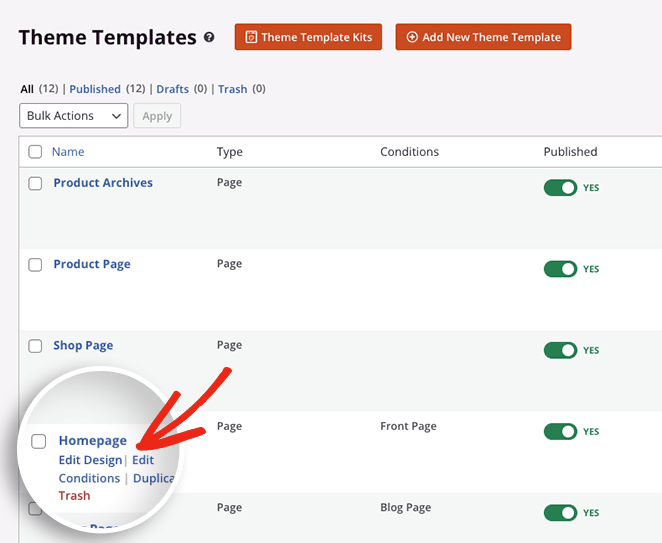Click the help question mark icon
The width and height of the screenshot is (662, 543).
[209, 38]
